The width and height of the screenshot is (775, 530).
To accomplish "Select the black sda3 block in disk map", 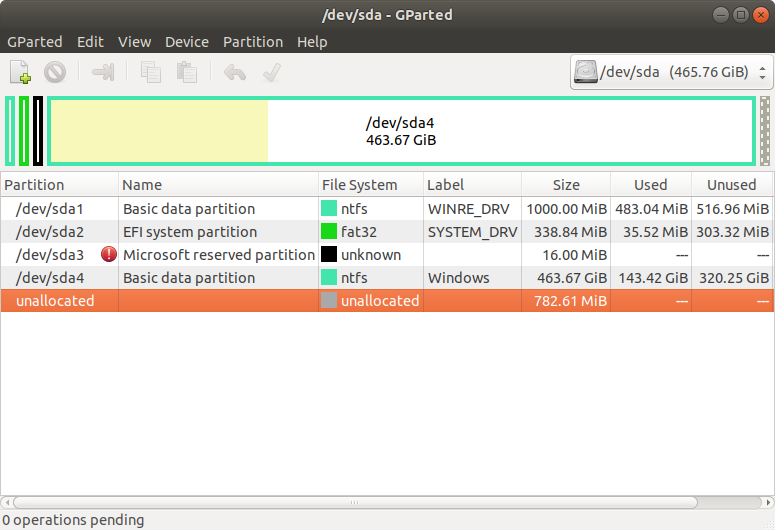I will coord(38,131).
